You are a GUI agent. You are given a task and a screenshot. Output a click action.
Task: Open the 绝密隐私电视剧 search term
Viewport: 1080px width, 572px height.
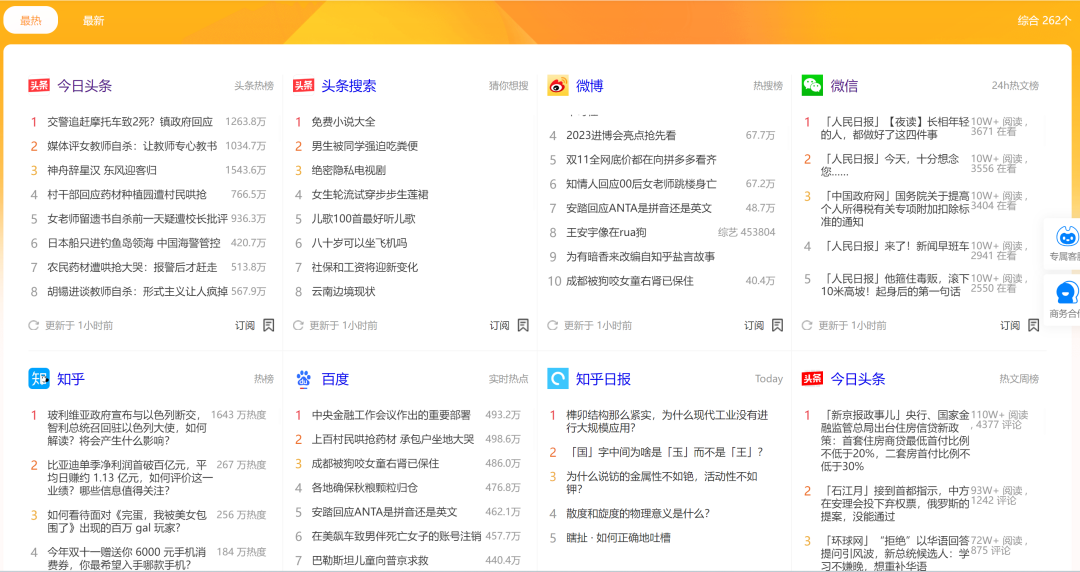click(349, 170)
